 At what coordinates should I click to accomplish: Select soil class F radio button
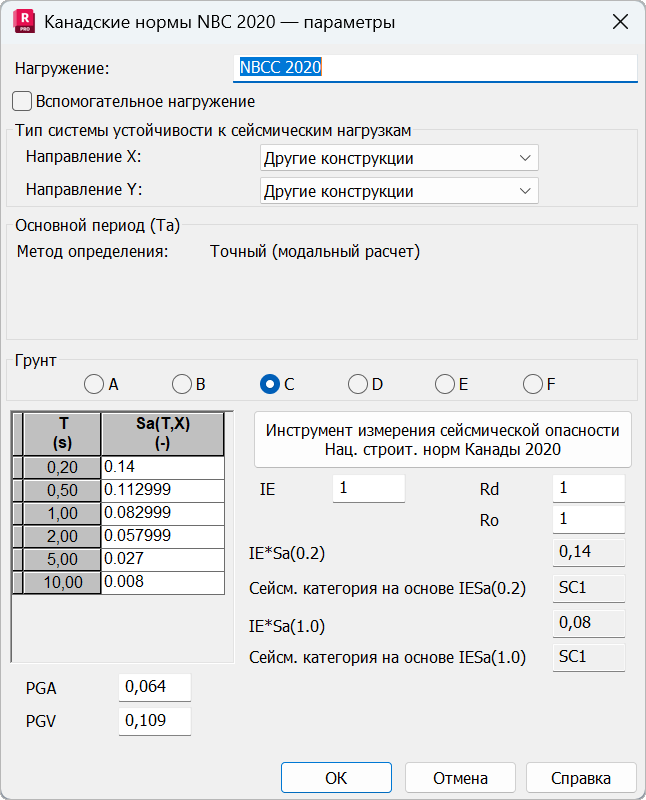pyautogui.click(x=533, y=384)
